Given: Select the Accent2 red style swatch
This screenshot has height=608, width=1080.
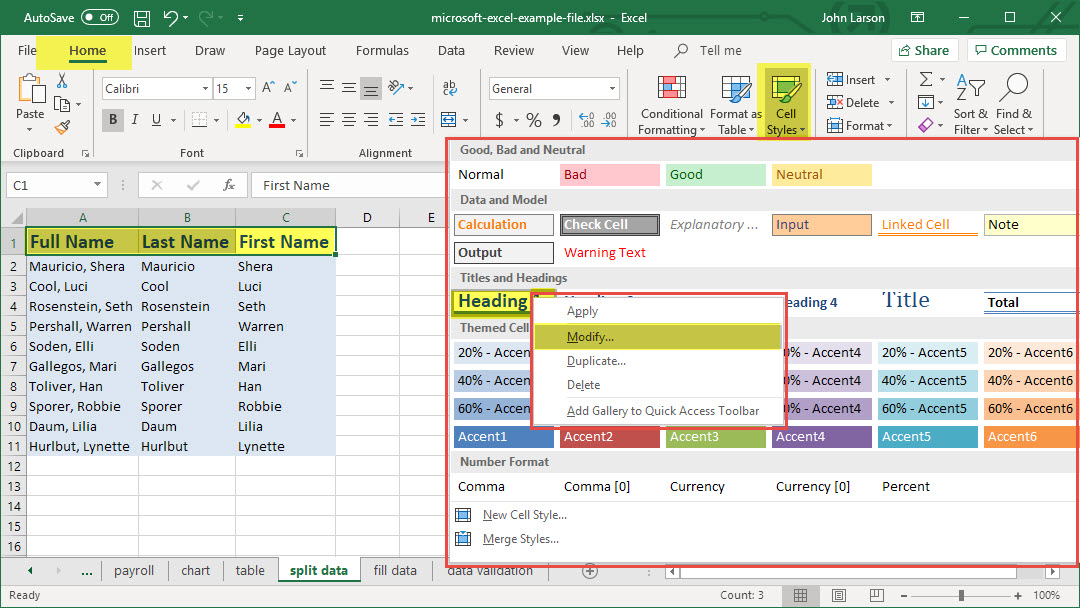Looking at the screenshot, I should point(609,437).
